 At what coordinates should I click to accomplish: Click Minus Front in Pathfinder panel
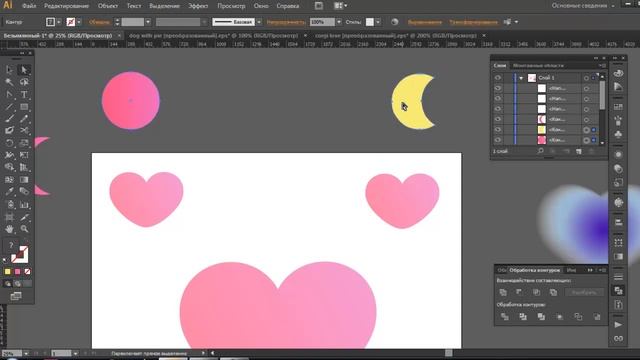pyautogui.click(x=519, y=292)
